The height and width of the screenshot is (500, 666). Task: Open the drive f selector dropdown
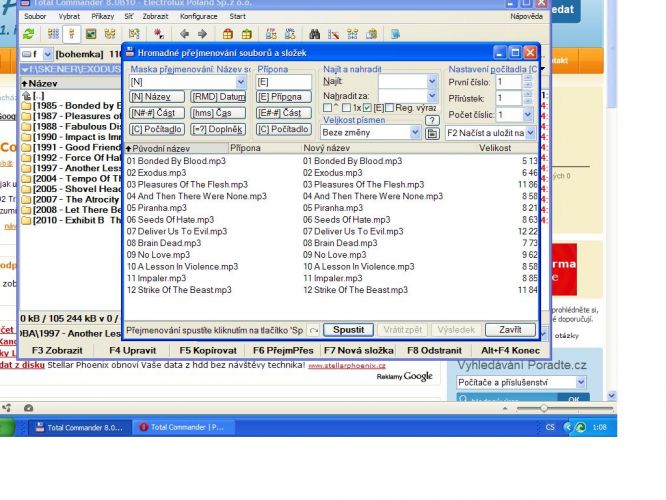(48, 54)
